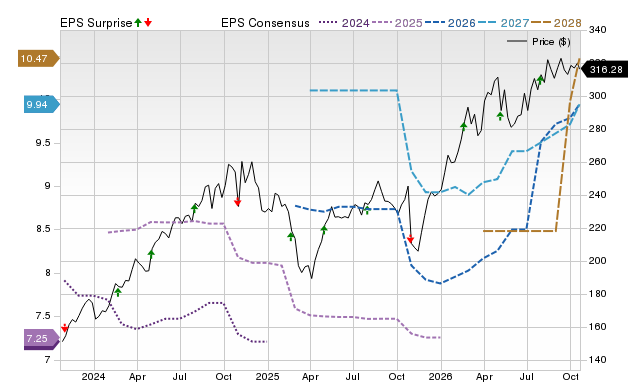Click the 260 label on the price axis

[x=598, y=162]
